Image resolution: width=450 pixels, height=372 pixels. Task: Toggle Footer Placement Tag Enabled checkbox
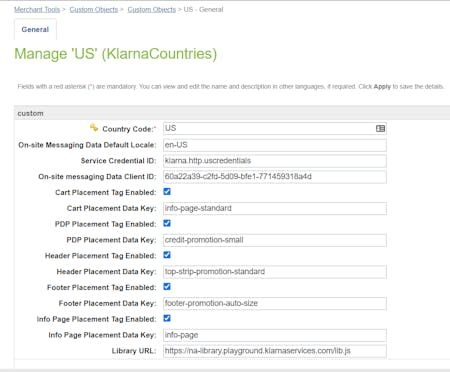(167, 287)
